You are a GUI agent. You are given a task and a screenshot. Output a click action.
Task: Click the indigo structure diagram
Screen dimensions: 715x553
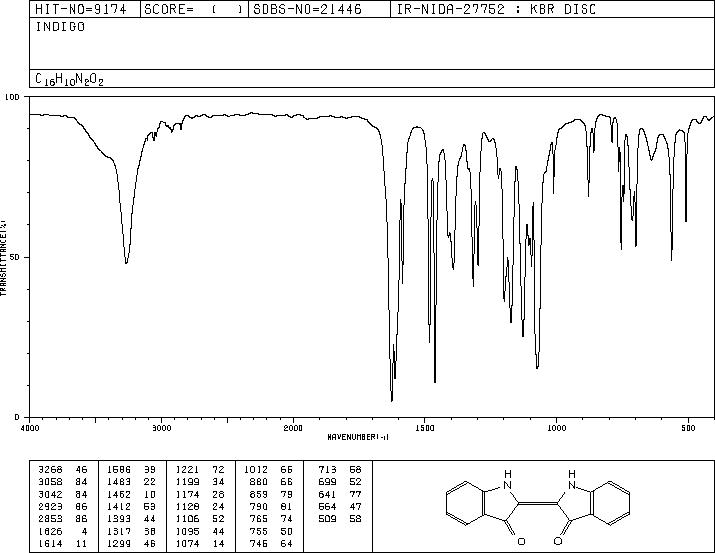pyautogui.click(x=538, y=507)
